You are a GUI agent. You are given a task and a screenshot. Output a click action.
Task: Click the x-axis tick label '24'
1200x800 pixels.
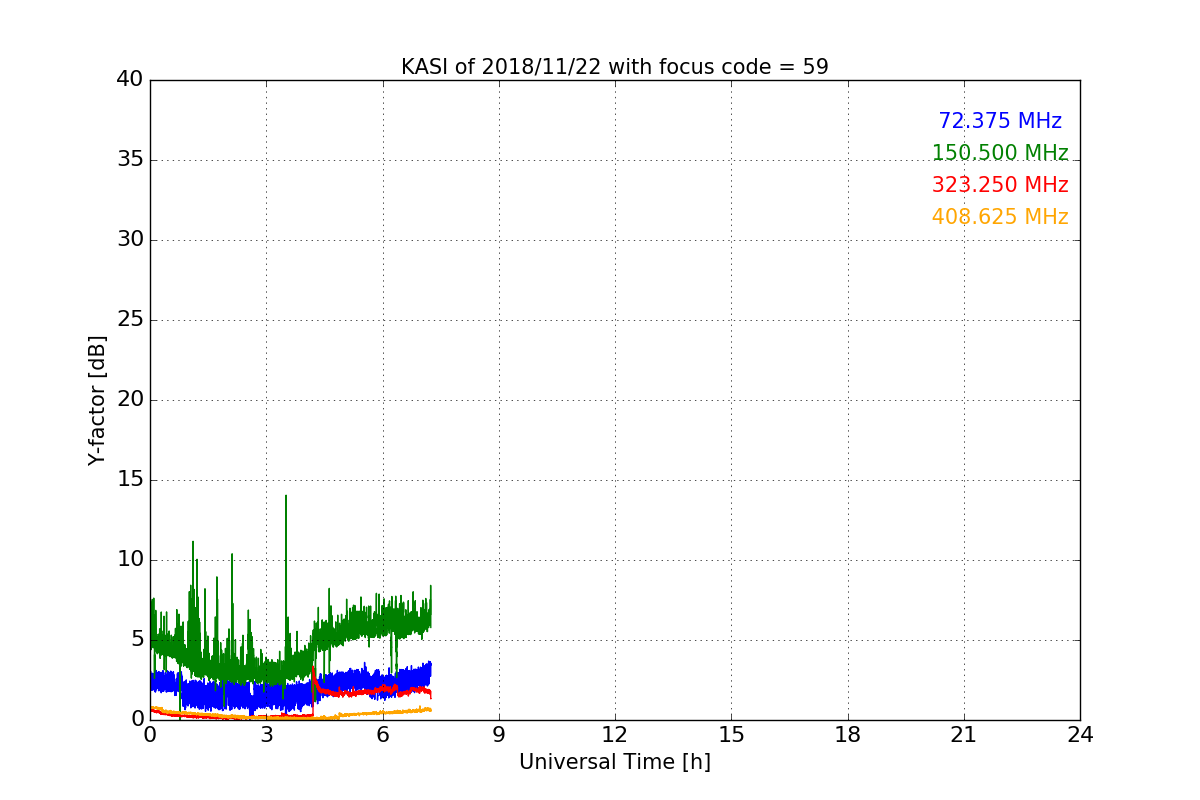click(x=1080, y=735)
